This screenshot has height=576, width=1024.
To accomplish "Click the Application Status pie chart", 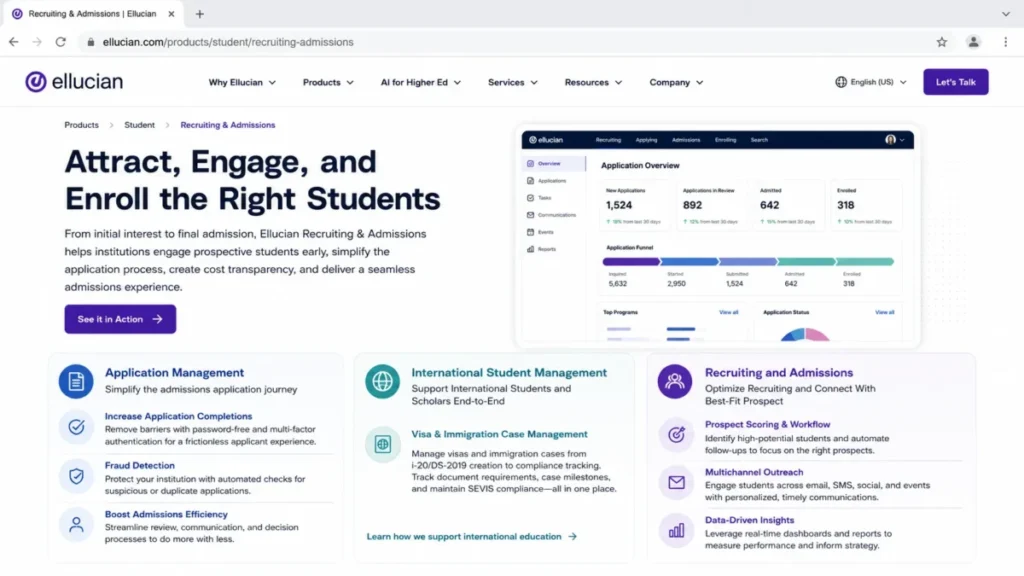I will (x=805, y=335).
